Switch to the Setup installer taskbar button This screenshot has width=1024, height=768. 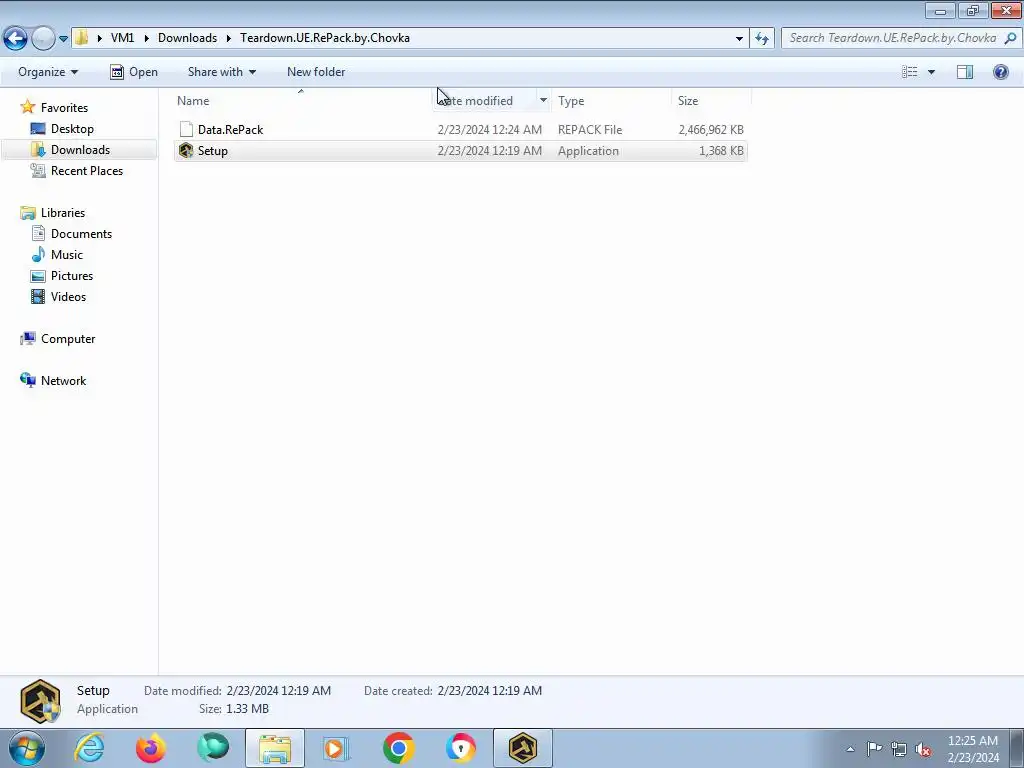click(522, 748)
